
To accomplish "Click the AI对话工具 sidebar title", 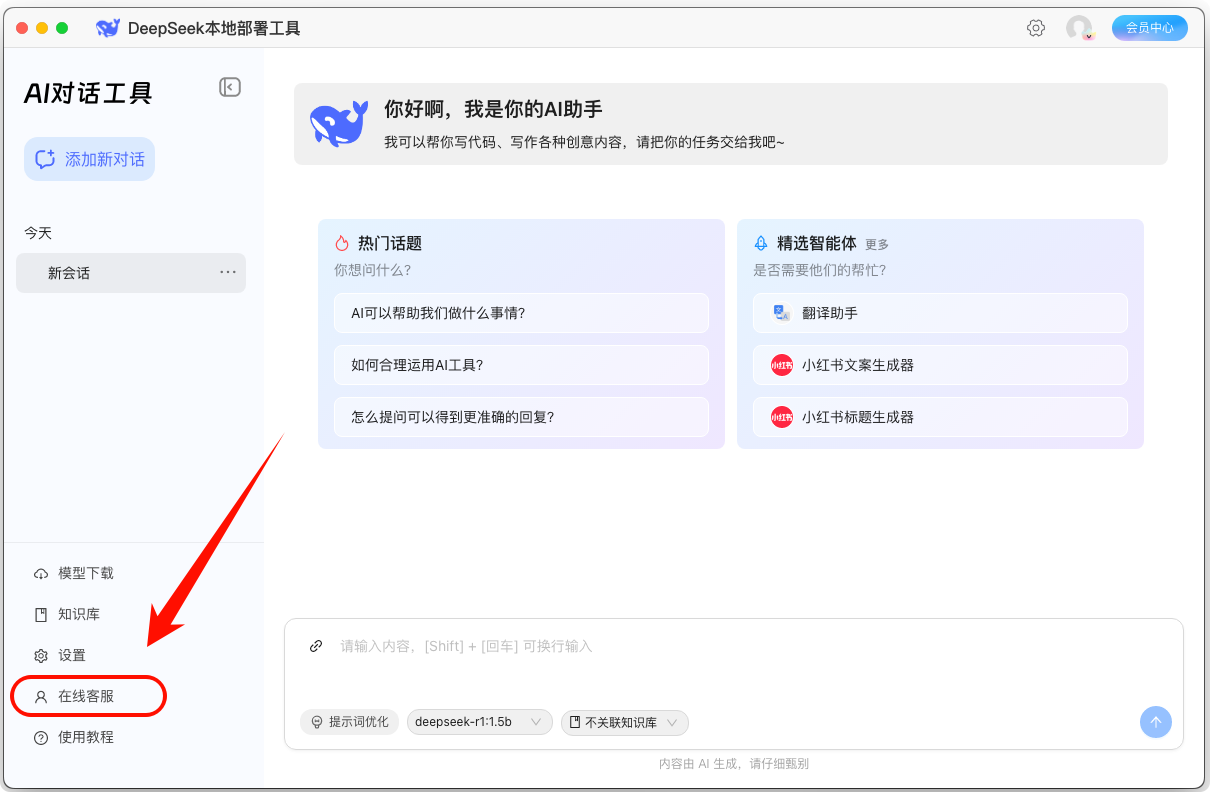I will click(x=88, y=93).
